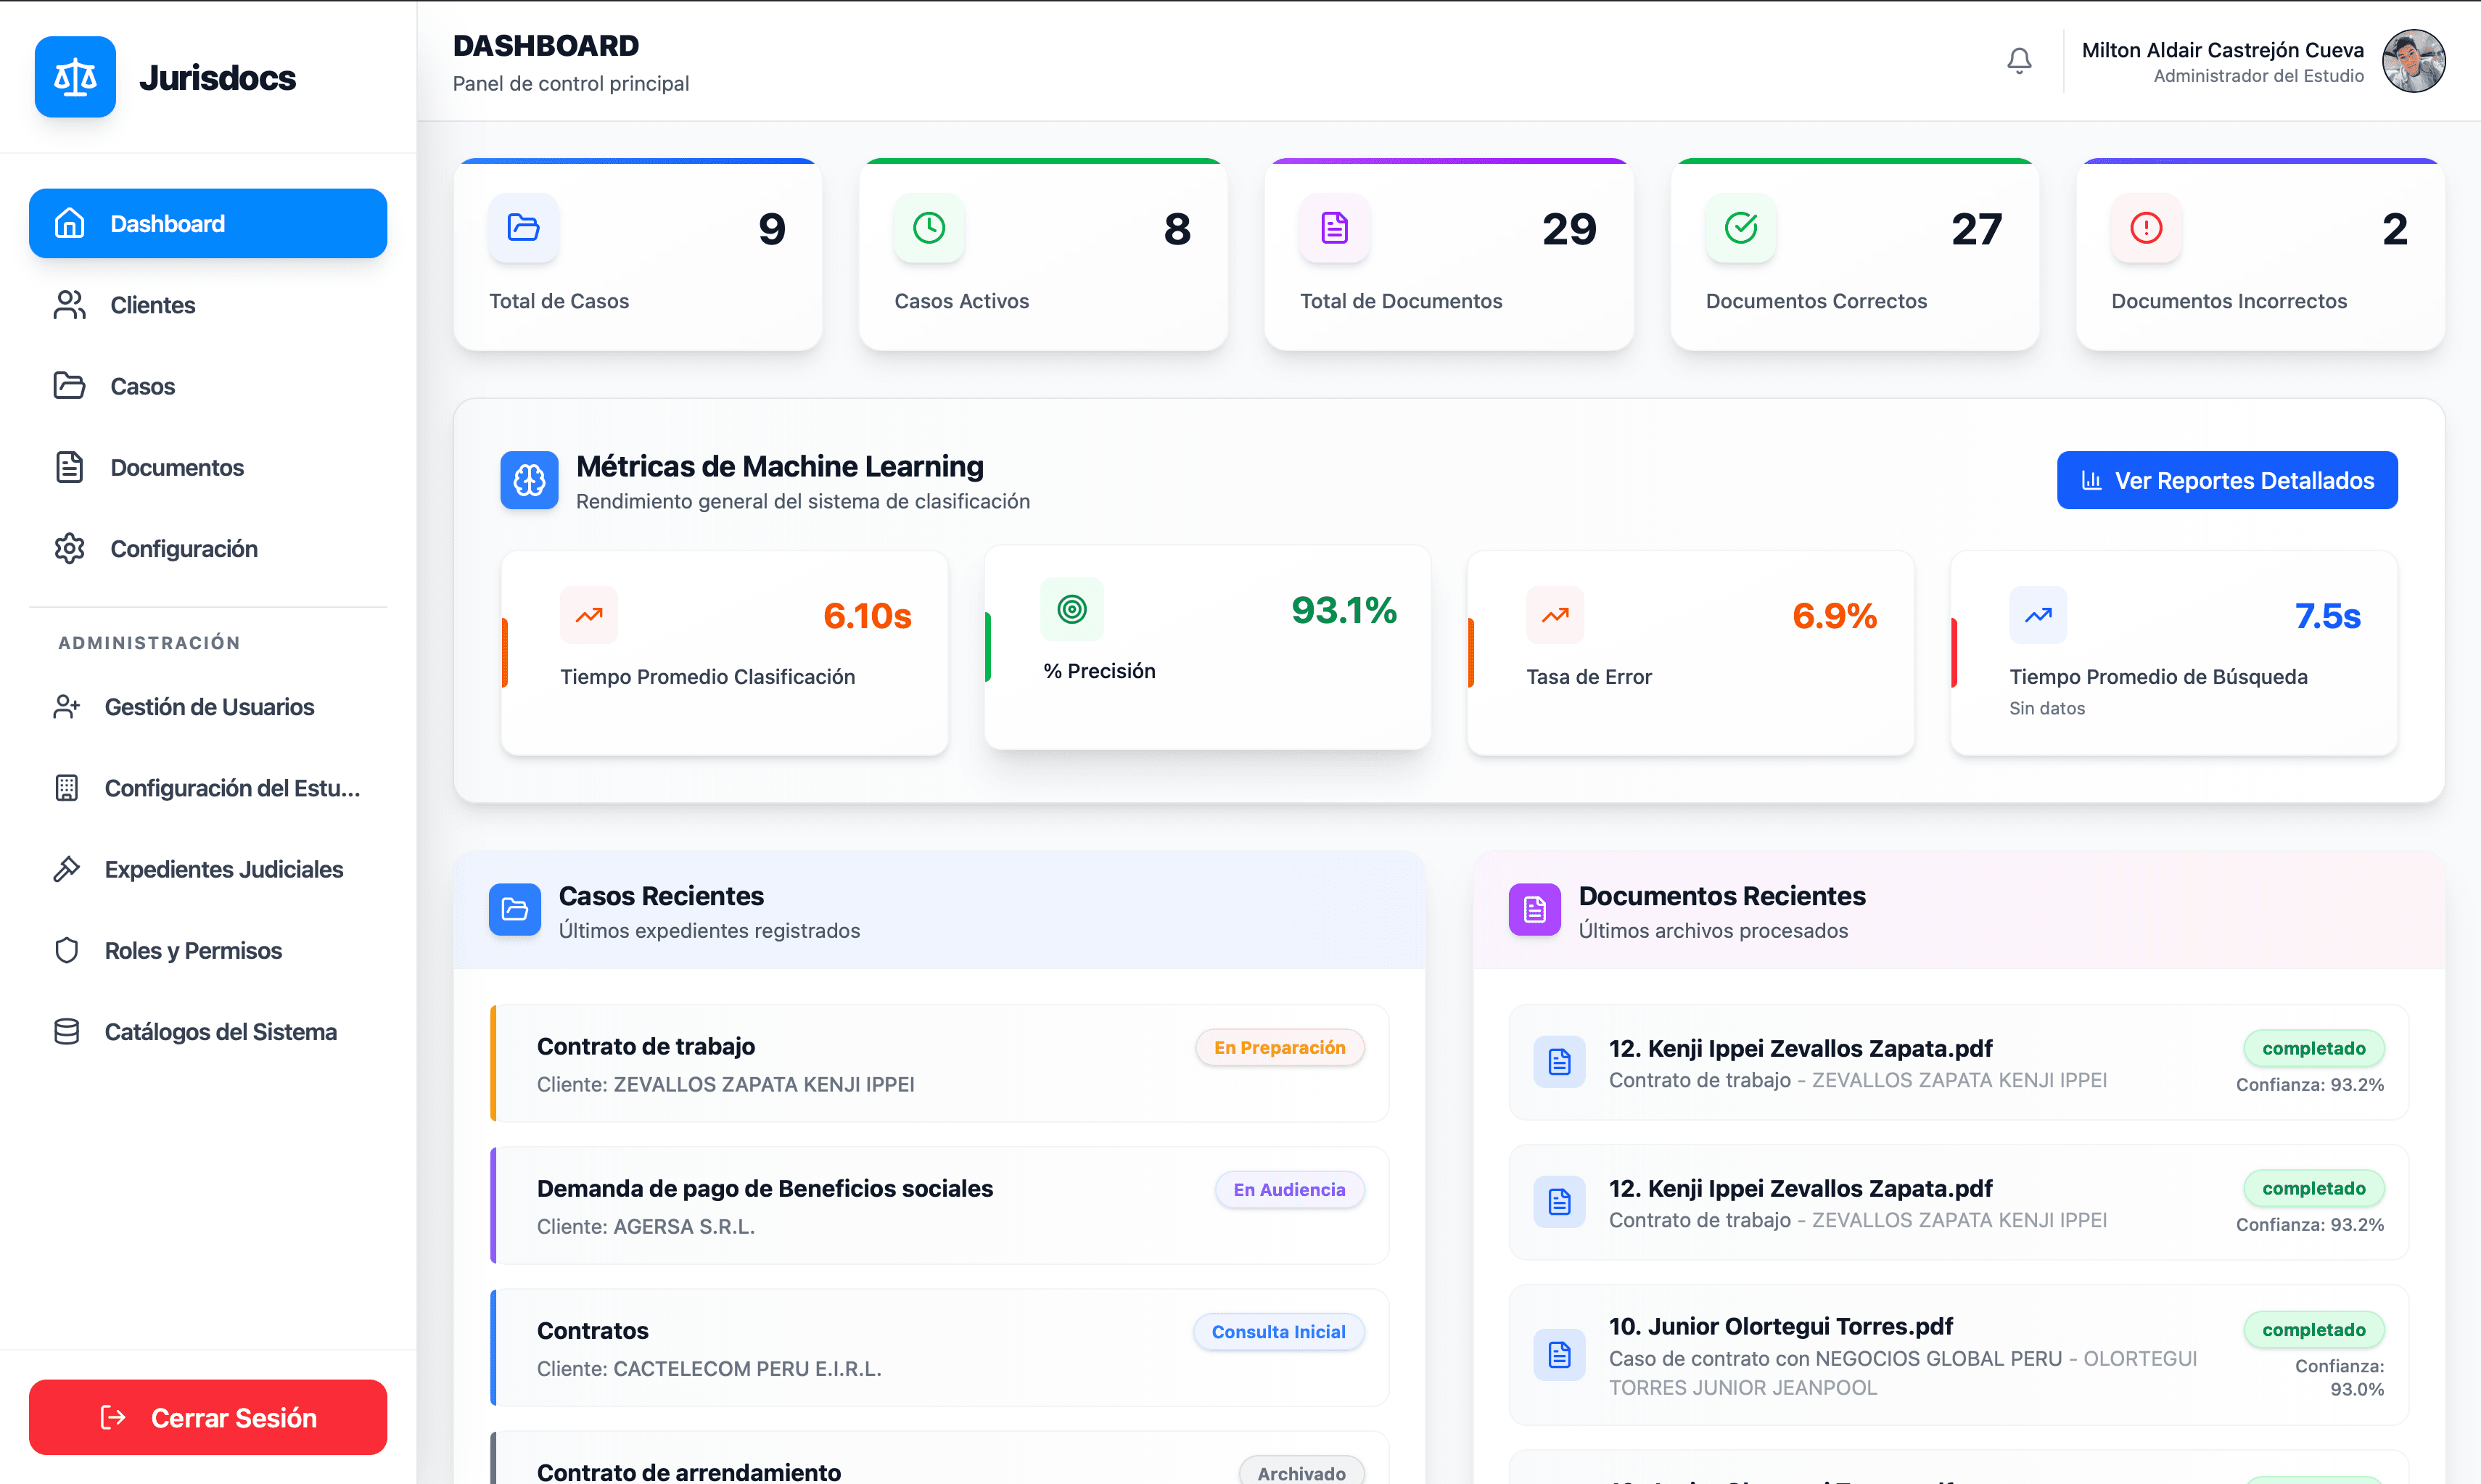This screenshot has width=2481, height=1484.
Task: Open Expedientes Judiciales
Action: pos(208,869)
